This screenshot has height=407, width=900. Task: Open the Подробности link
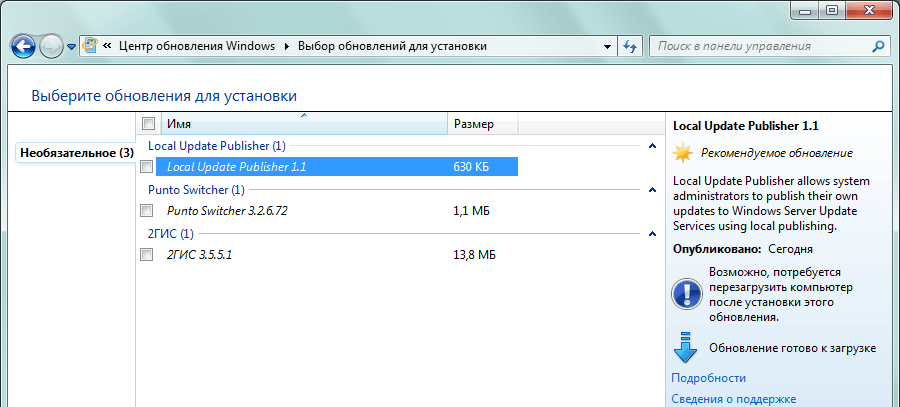point(708,378)
